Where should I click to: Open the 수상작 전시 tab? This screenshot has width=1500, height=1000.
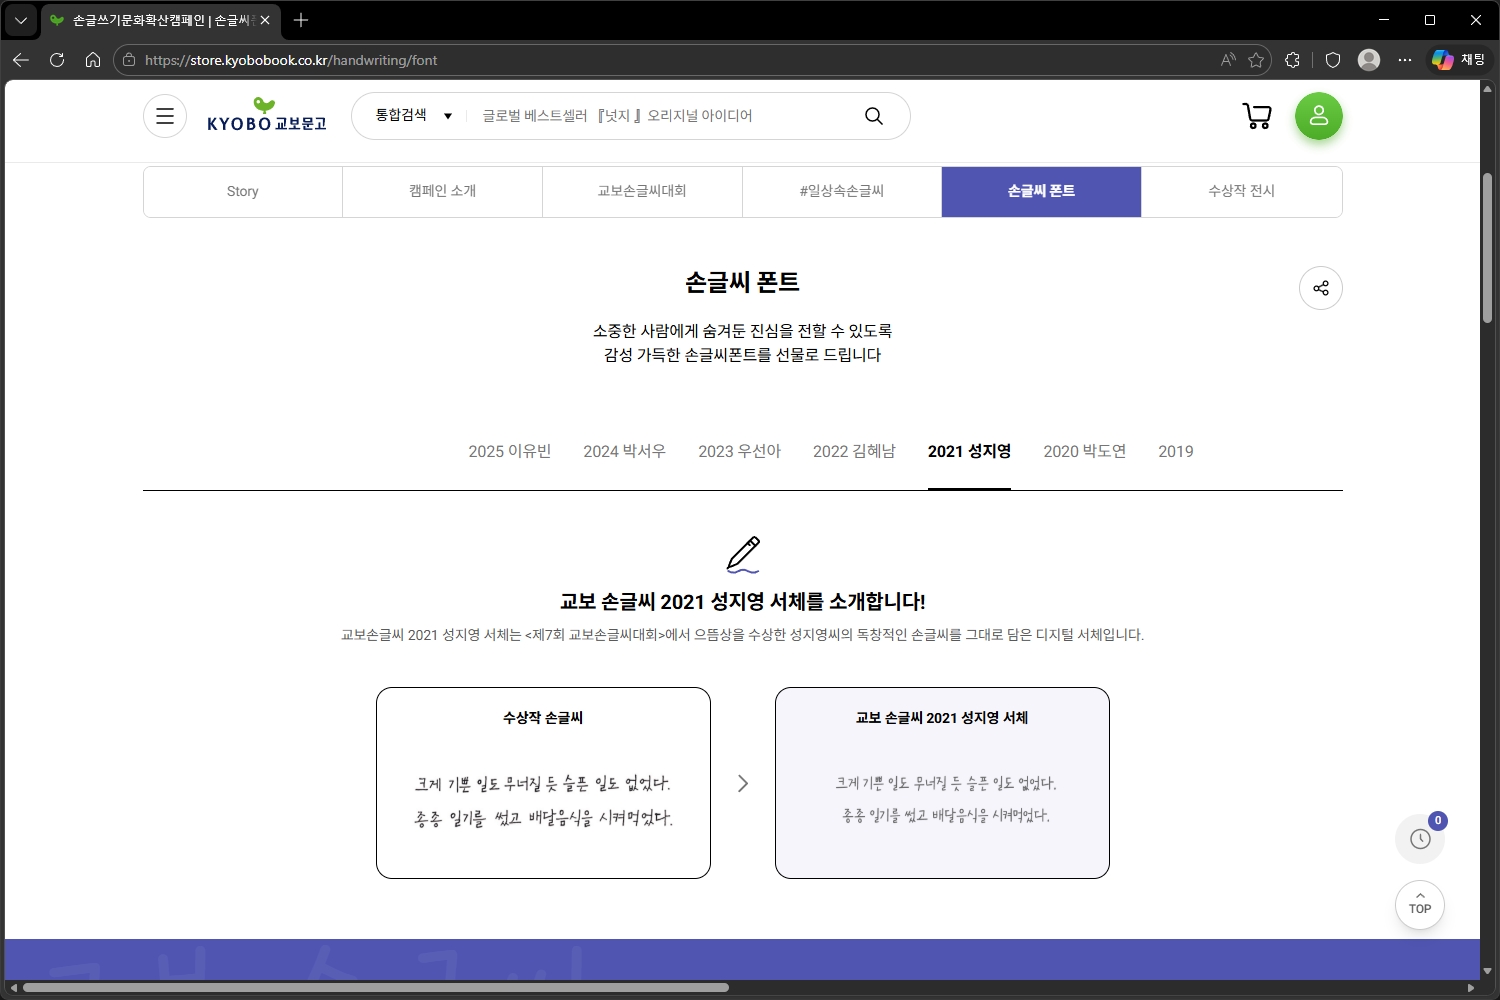point(1241,192)
